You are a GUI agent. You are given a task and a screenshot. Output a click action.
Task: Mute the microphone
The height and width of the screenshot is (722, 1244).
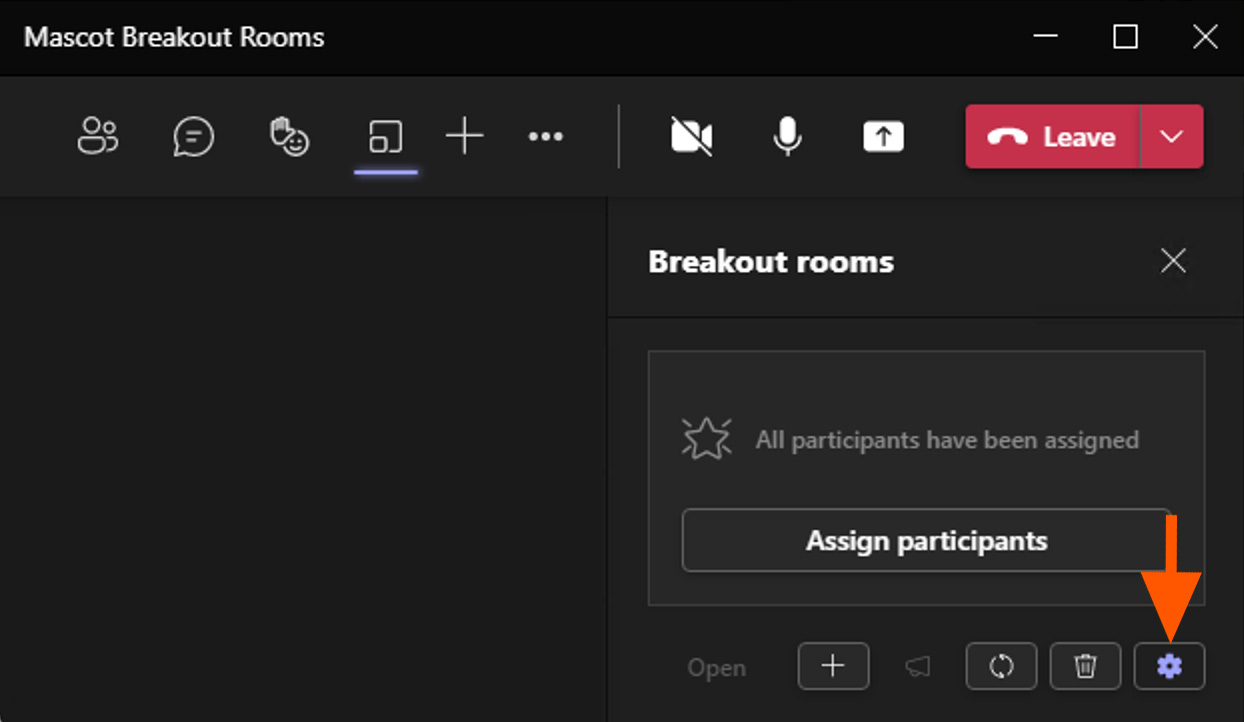point(788,136)
